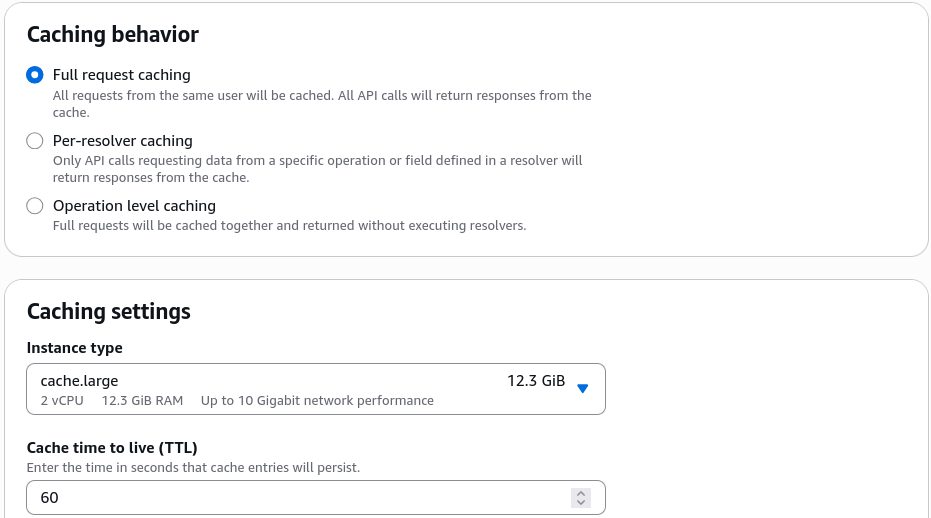Enable the Operation level caching radio button
Viewport: 931px width, 518px height.
coord(34,206)
